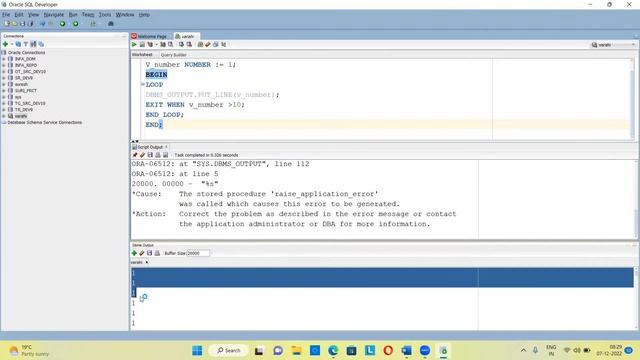Image resolution: width=640 pixels, height=360 pixels.
Task: Click the Save icon in main toolbar
Action: [22, 24]
